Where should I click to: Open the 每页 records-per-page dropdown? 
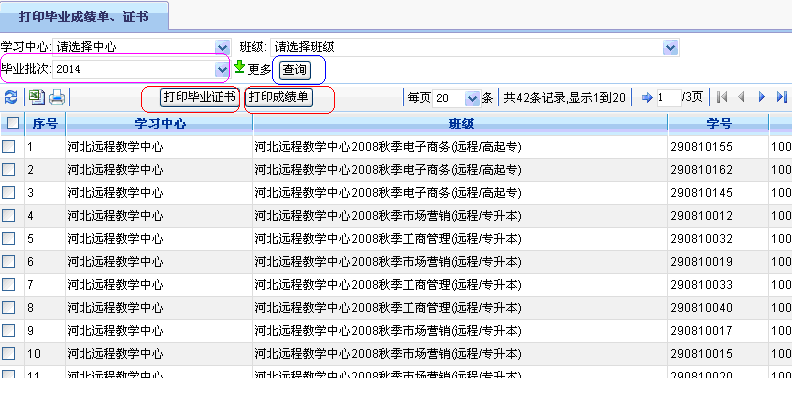pyautogui.click(x=472, y=98)
